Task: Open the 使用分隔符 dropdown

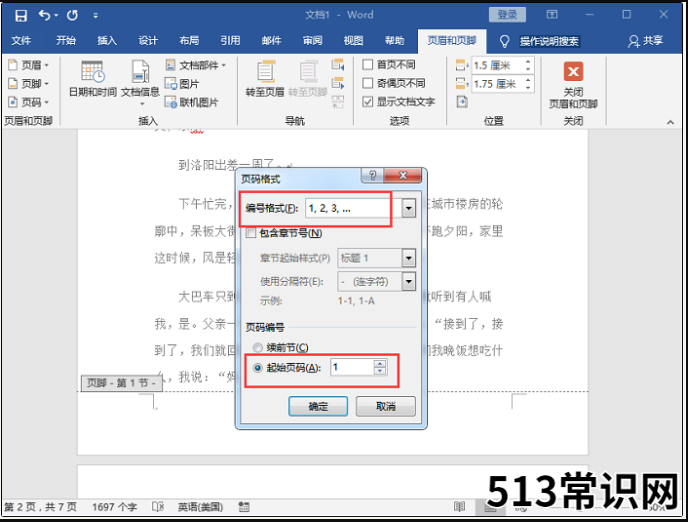Action: coord(408,282)
